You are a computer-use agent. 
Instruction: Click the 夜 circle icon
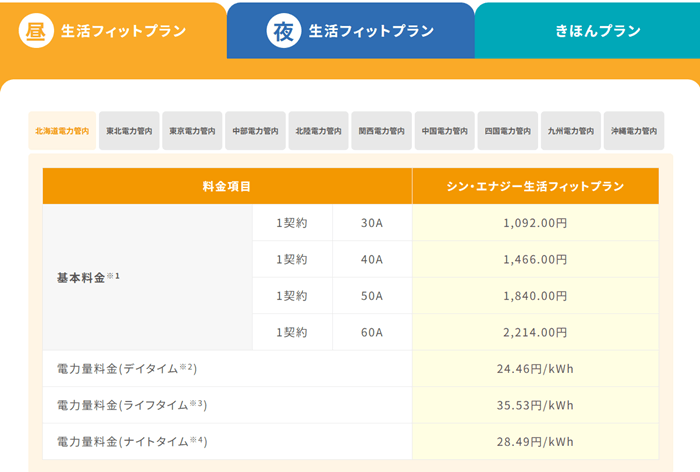pyautogui.click(x=283, y=31)
